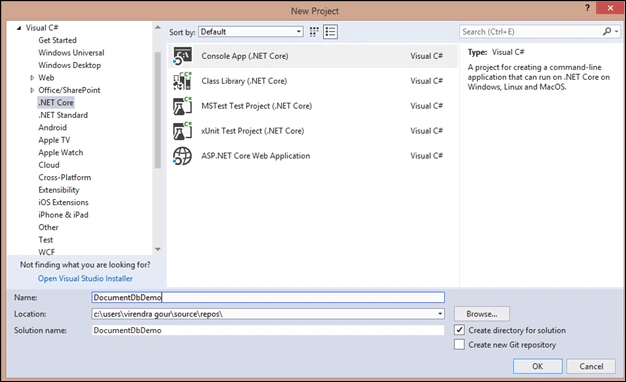Click OK to create project

click(537, 366)
